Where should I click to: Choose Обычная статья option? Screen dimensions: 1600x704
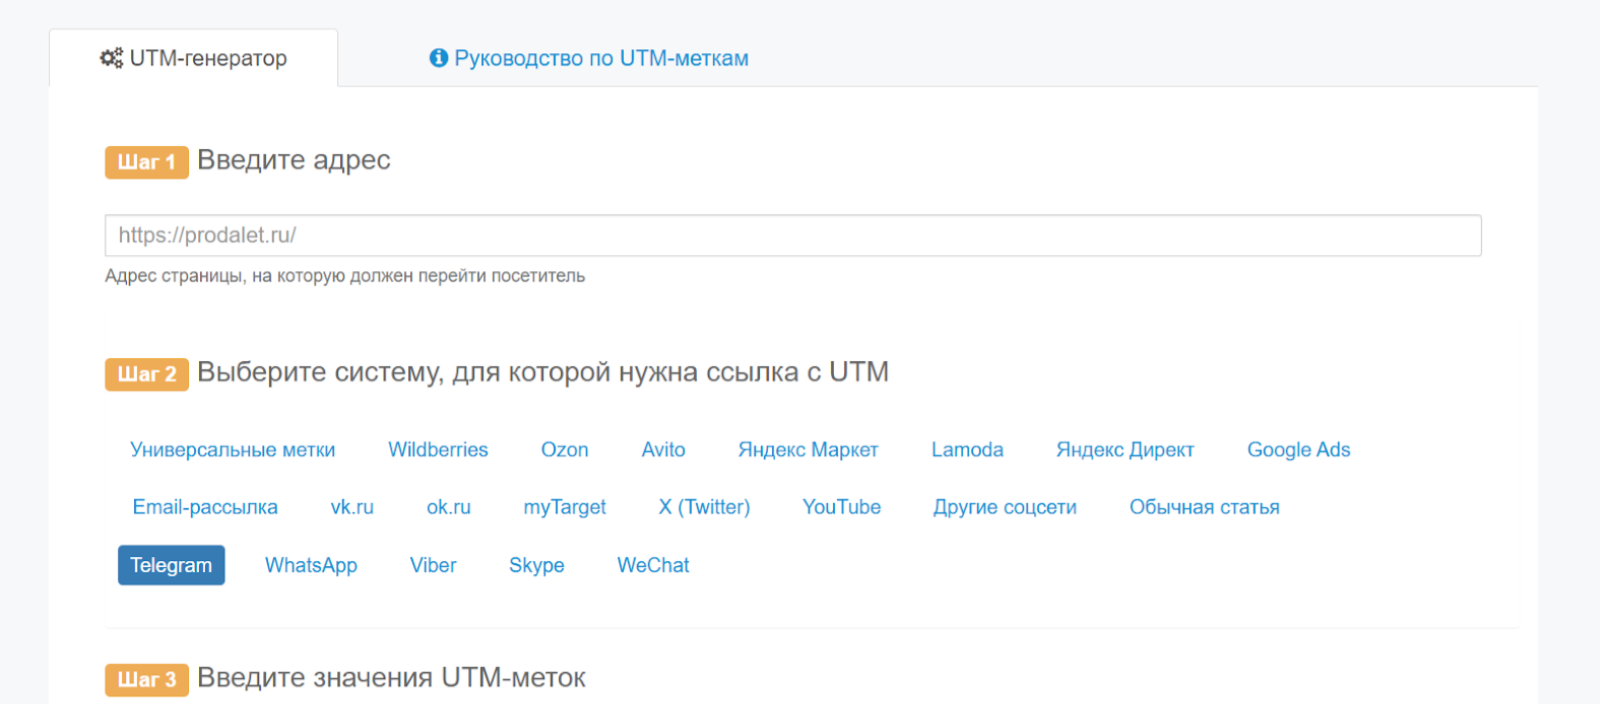click(1205, 507)
